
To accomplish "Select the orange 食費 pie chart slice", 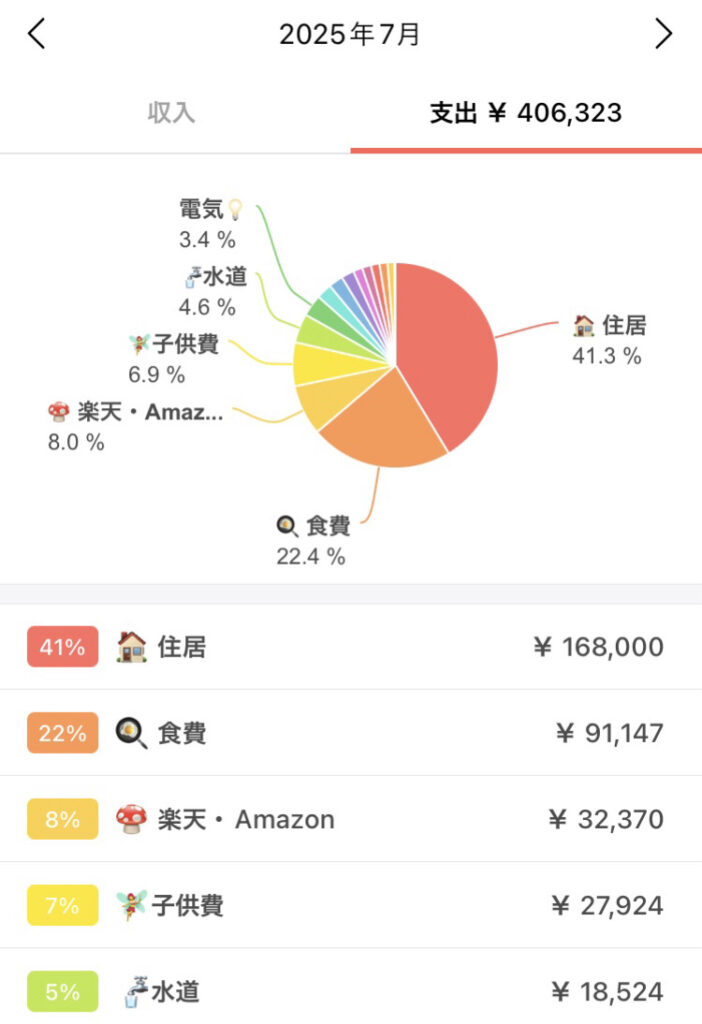I will point(384,424).
